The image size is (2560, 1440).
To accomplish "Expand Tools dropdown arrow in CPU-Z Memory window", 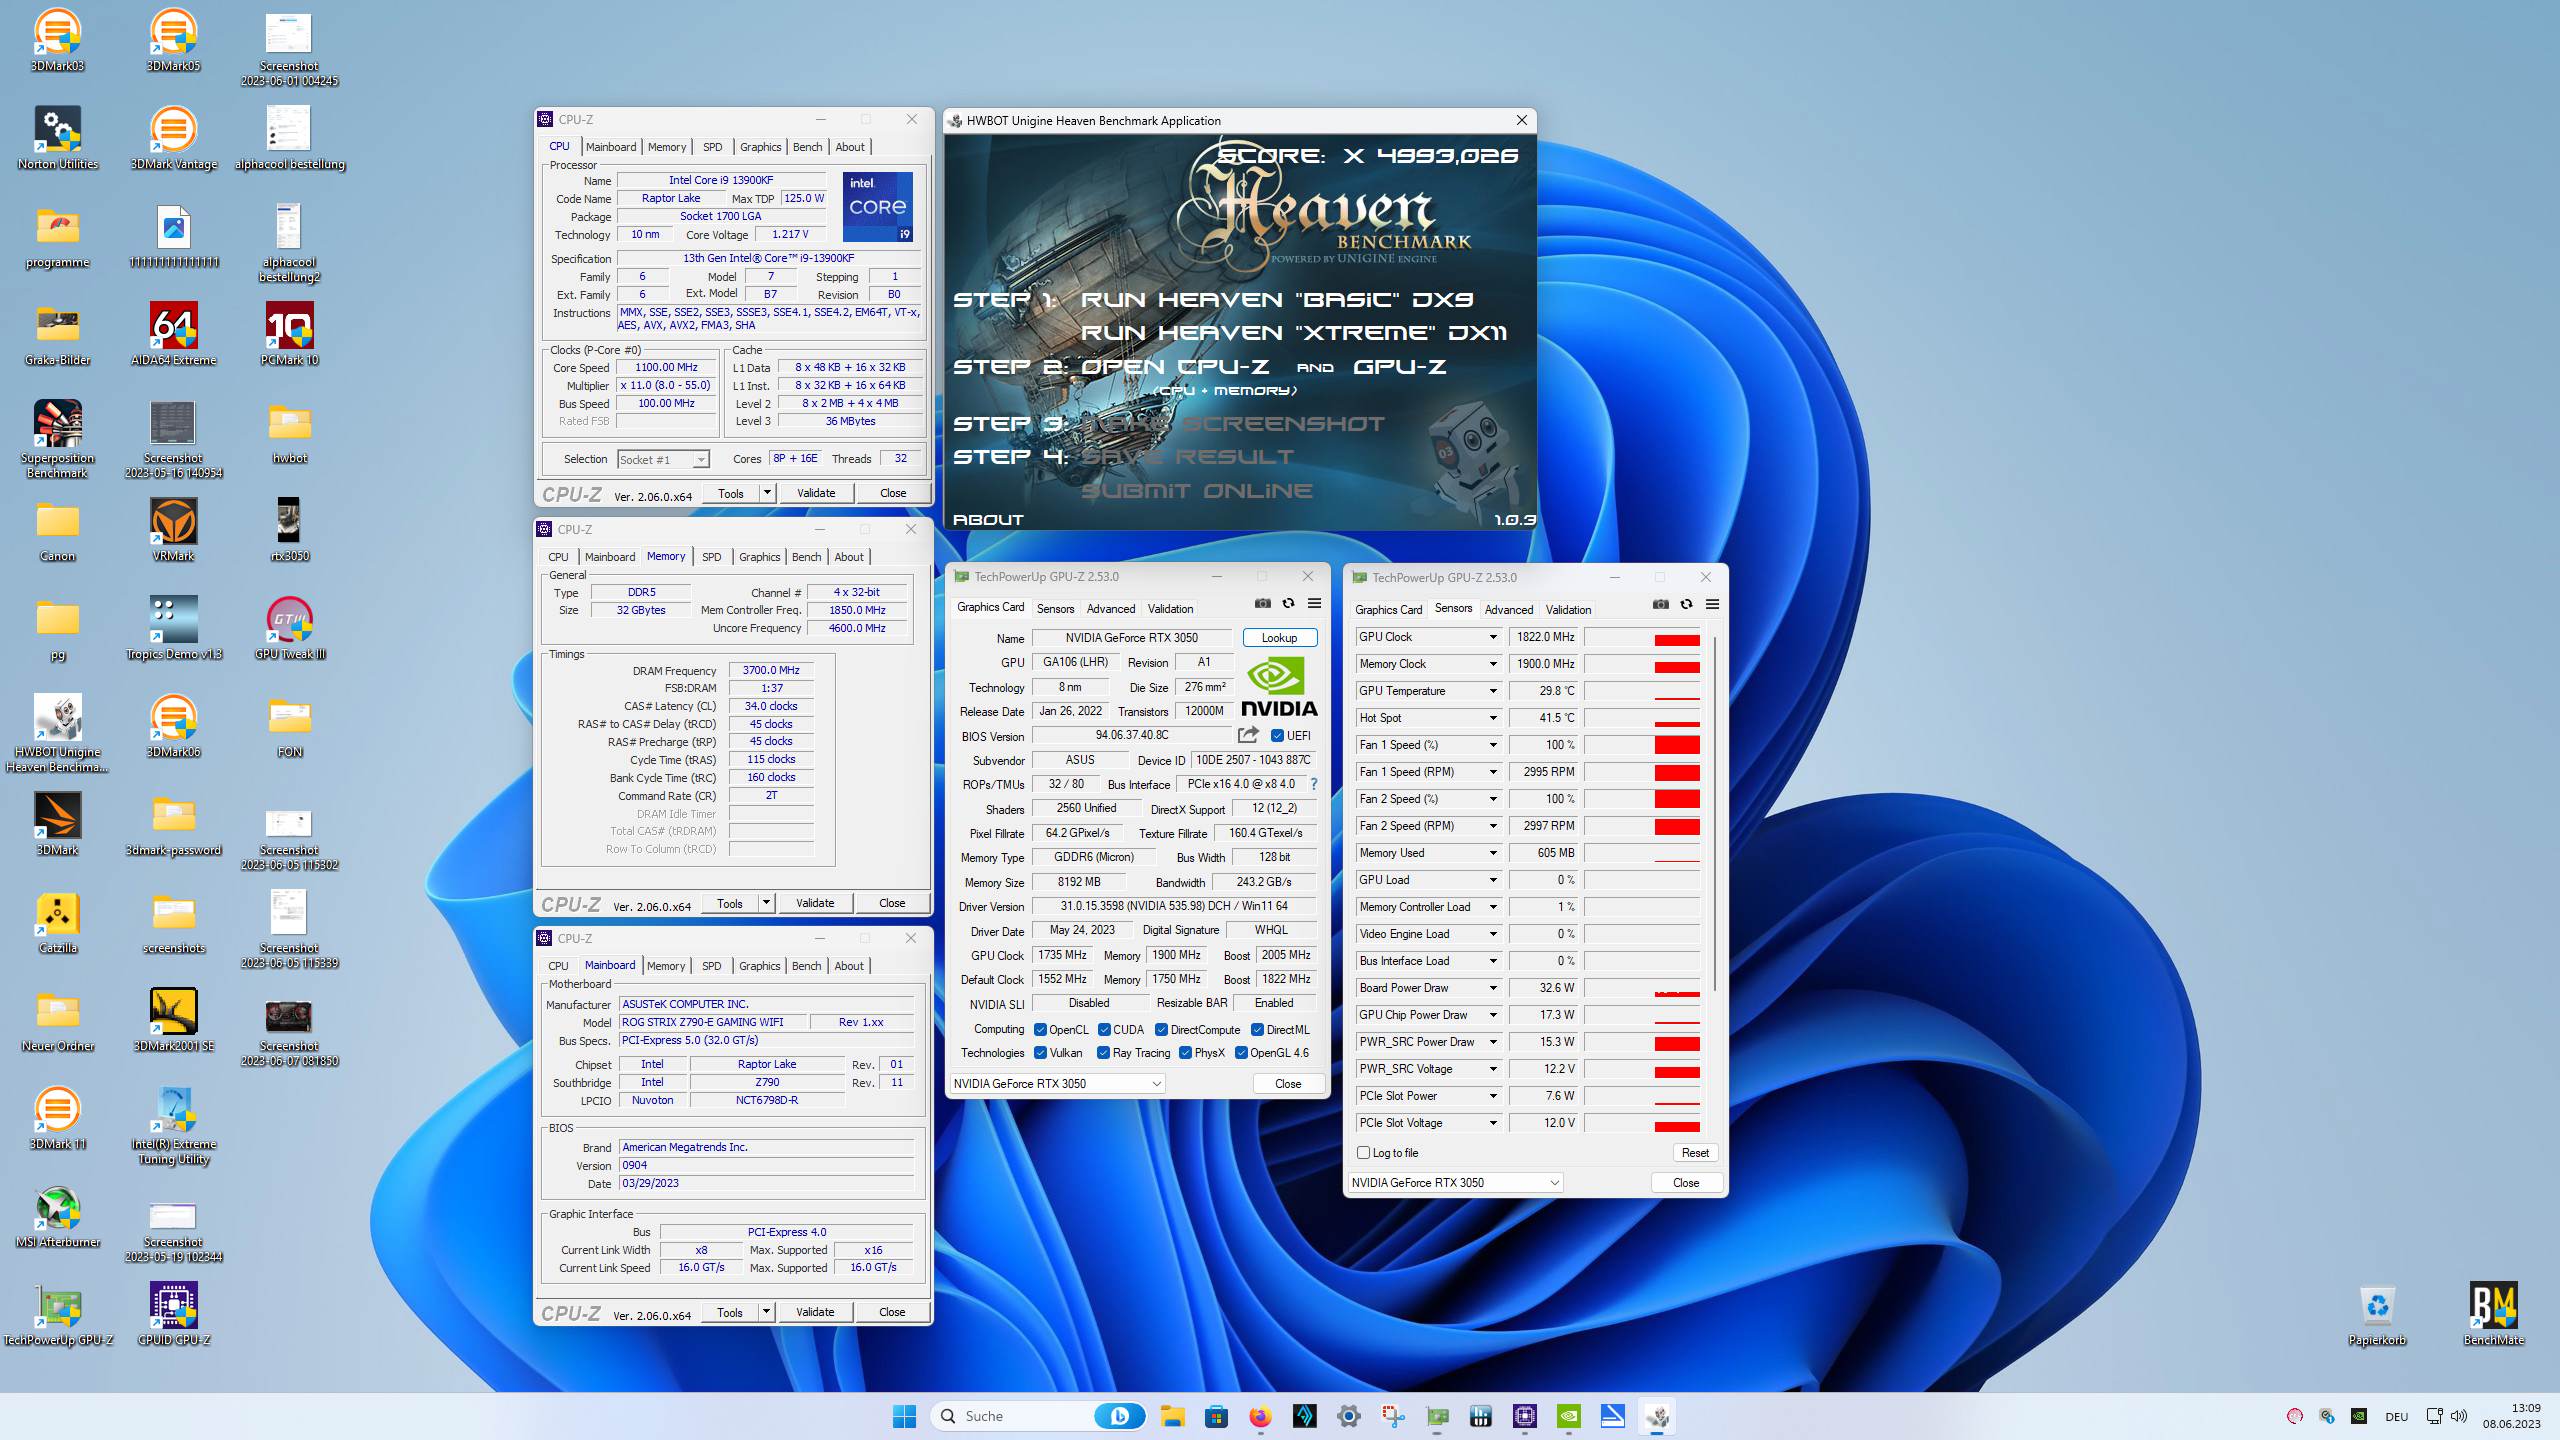I will 766,903.
